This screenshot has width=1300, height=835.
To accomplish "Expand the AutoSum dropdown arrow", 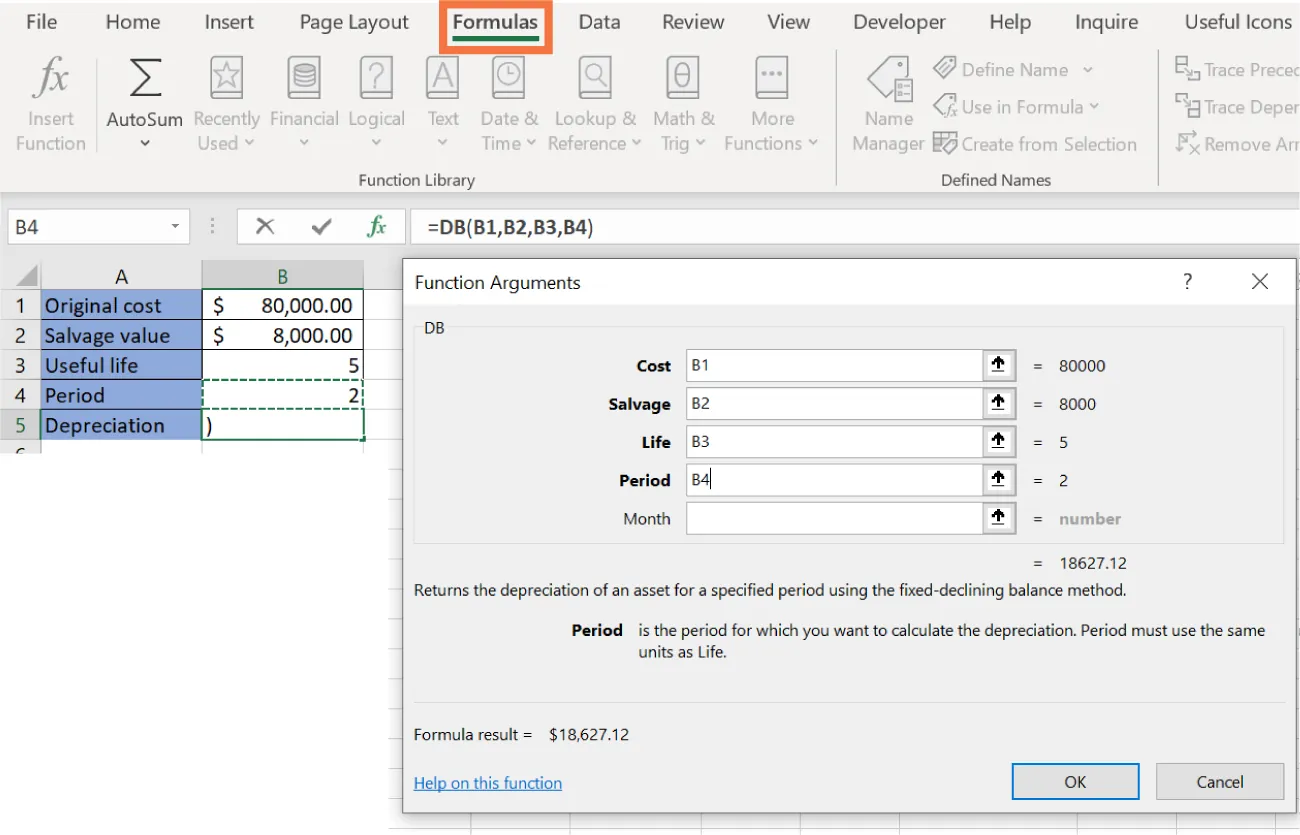I will click(143, 143).
